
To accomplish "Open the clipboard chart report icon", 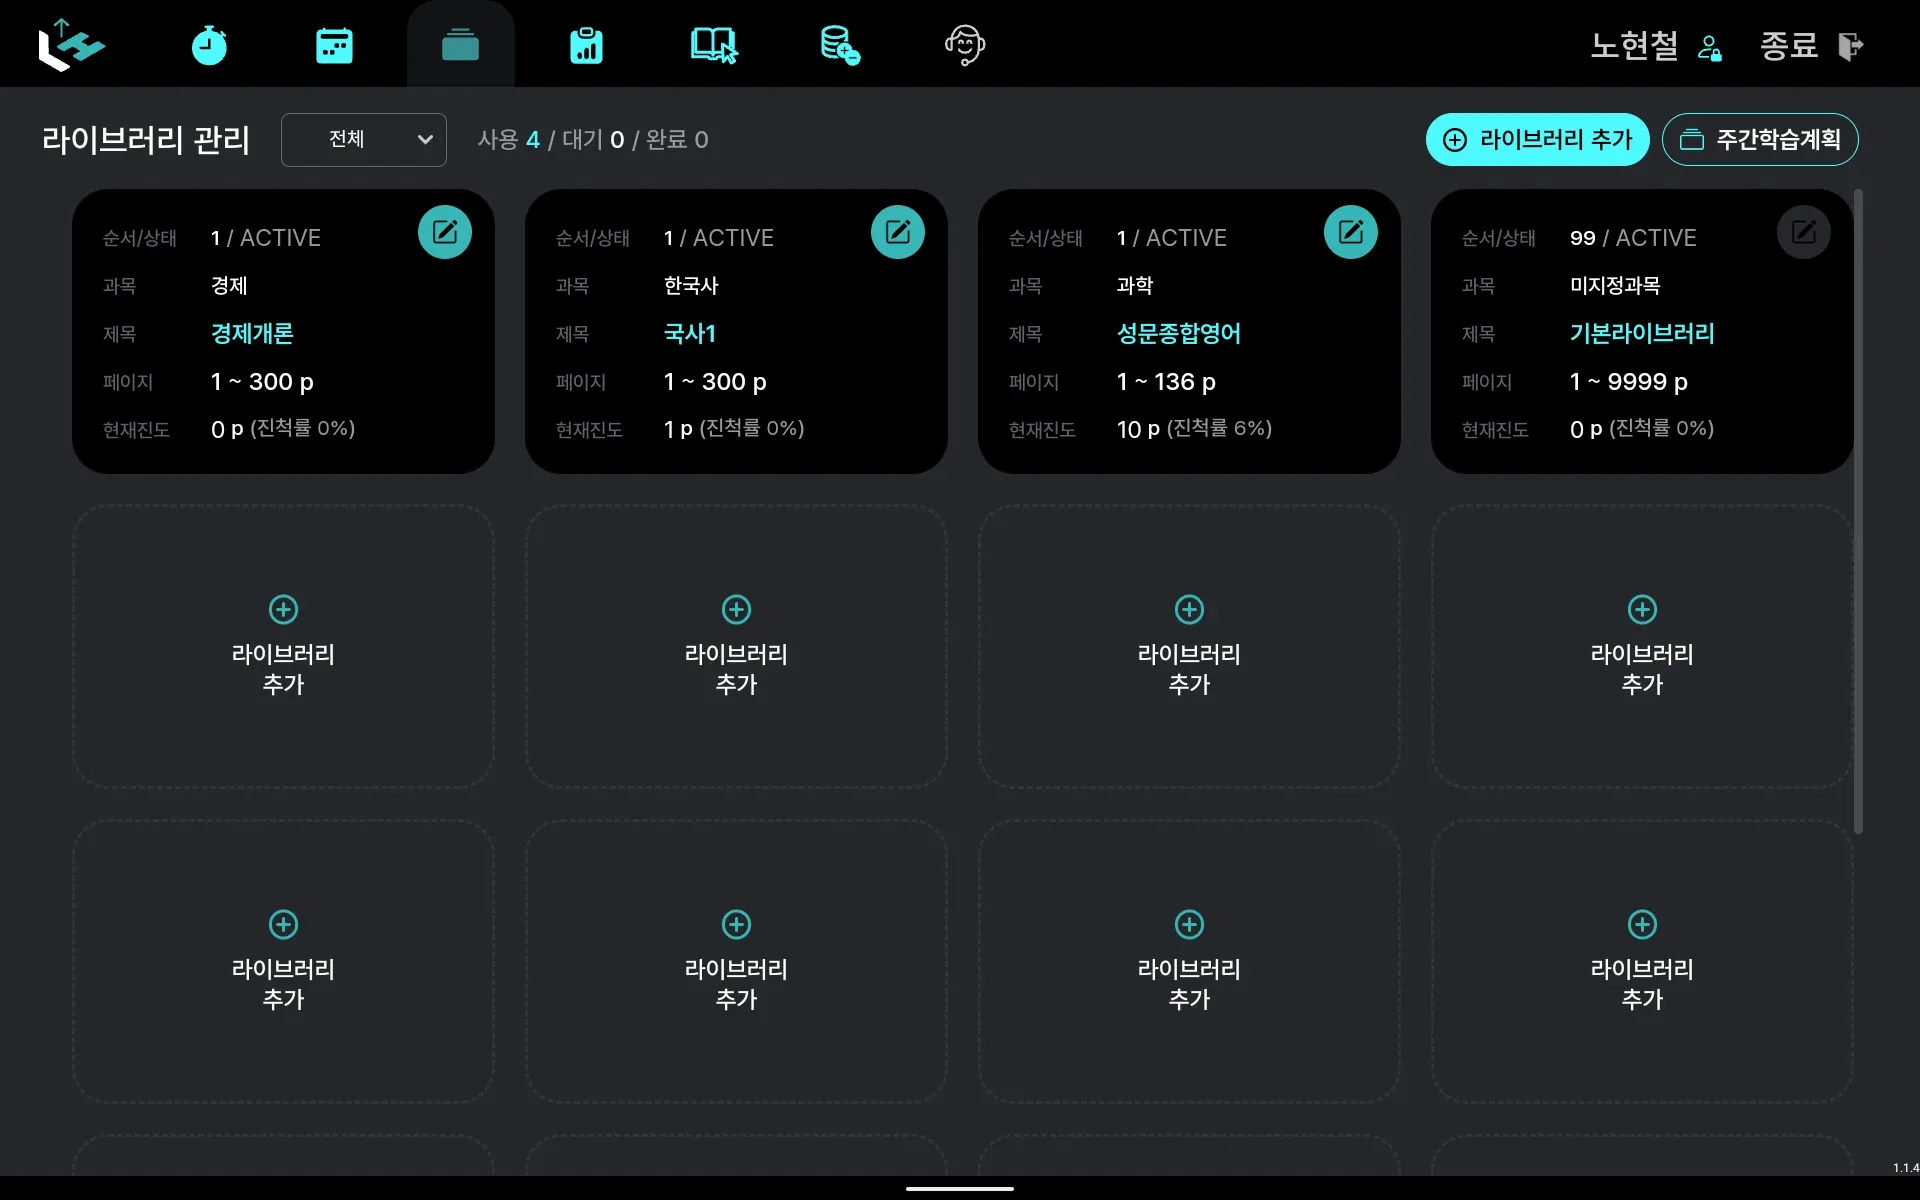I will tap(586, 45).
